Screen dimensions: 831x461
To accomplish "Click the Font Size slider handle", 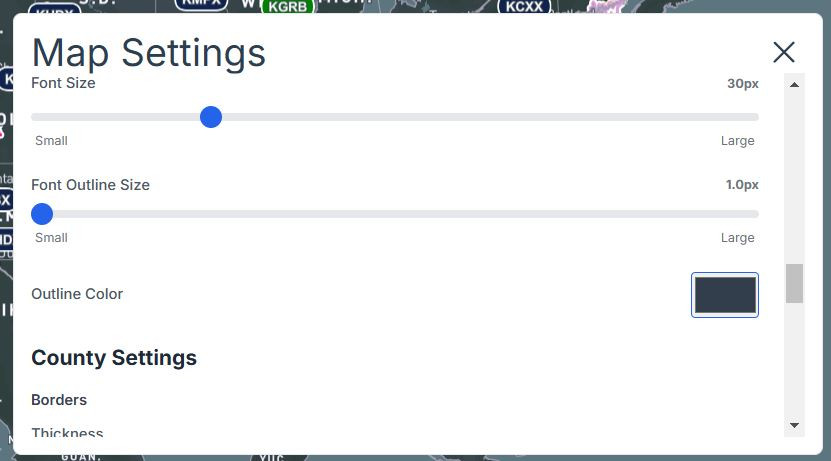I will click(x=211, y=117).
